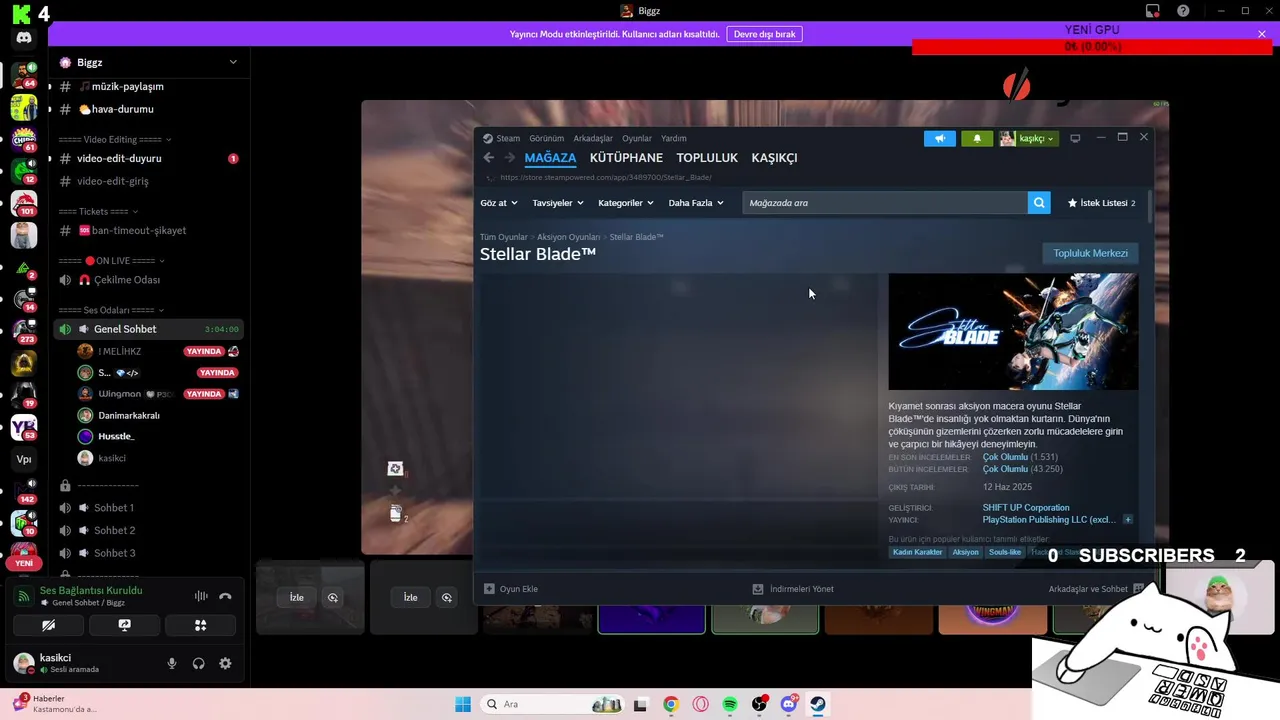Open Discord noise suppression waveform icon
This screenshot has width=1280, height=720.
click(x=201, y=596)
